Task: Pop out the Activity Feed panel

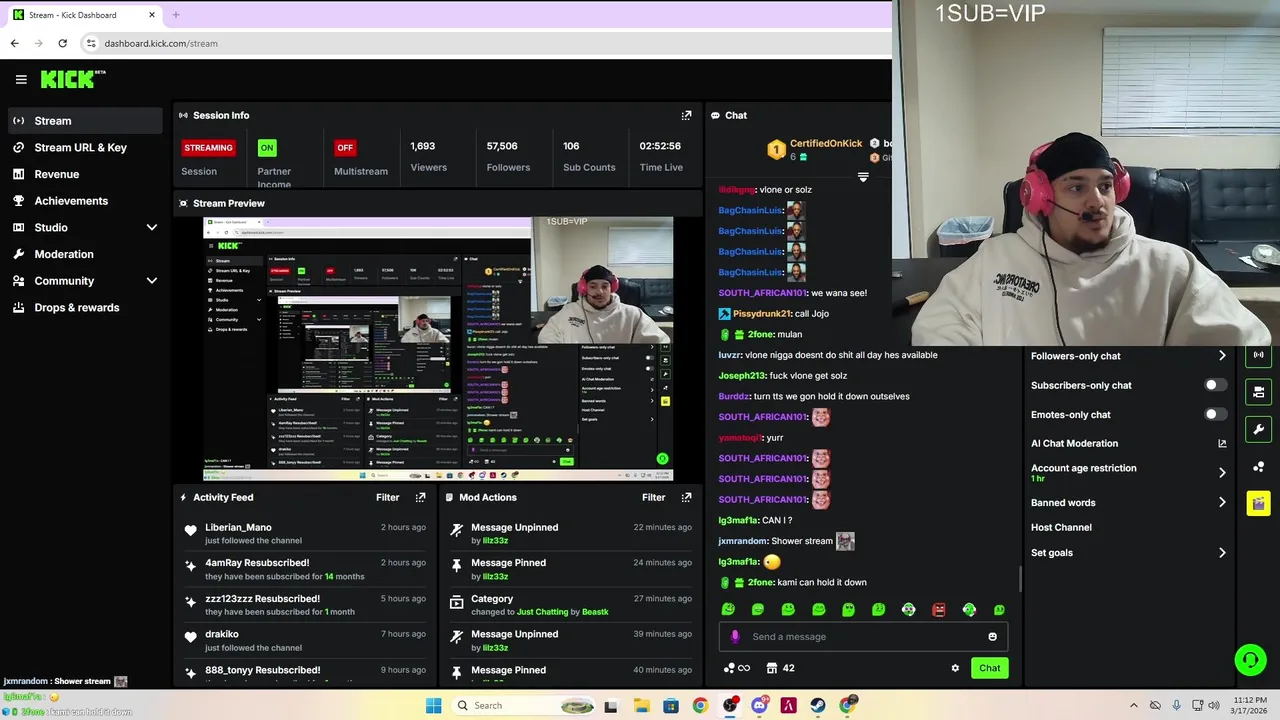Action: click(420, 497)
